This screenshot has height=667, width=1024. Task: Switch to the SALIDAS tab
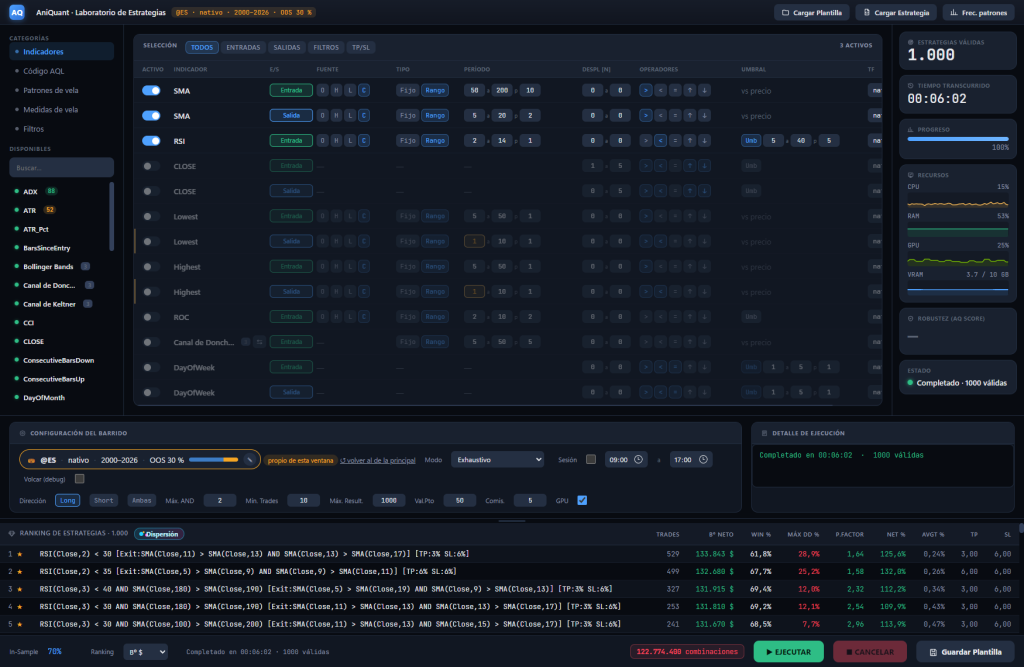pos(287,47)
